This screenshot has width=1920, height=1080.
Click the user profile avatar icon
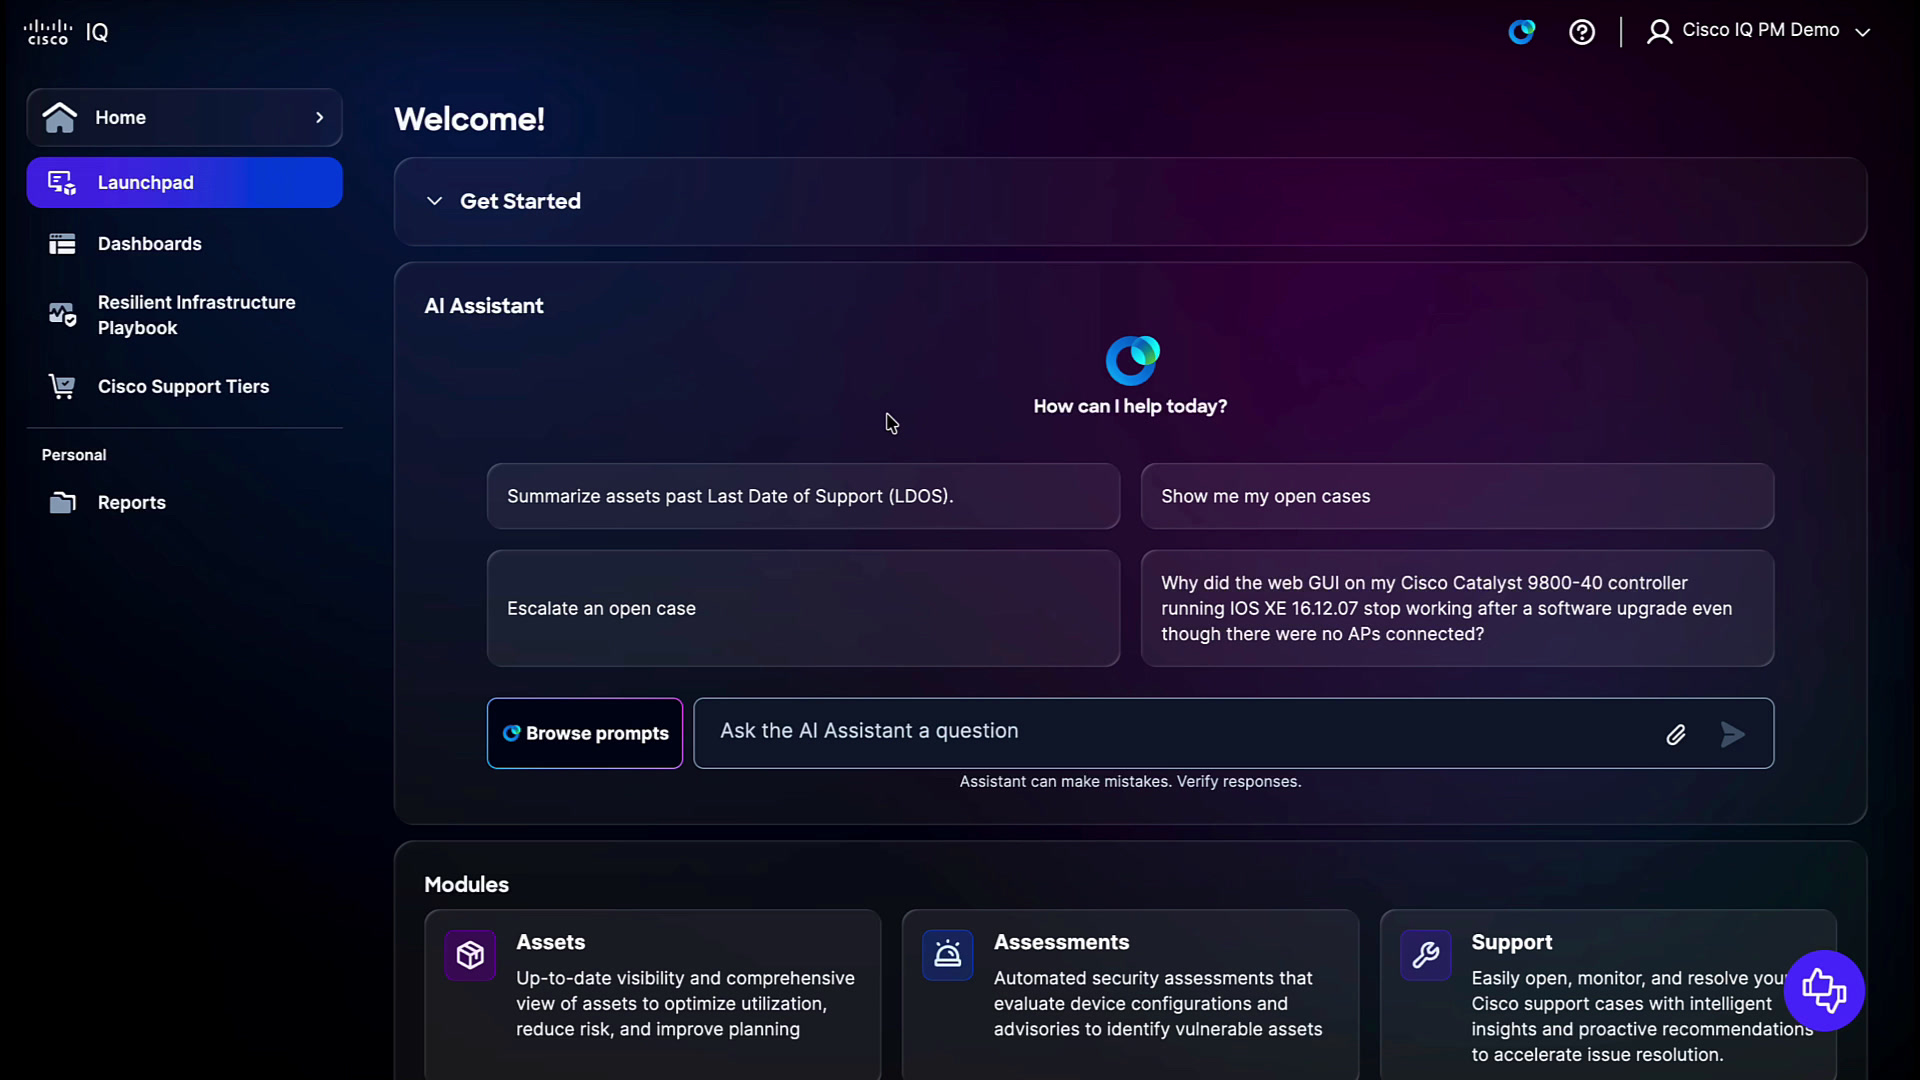click(x=1659, y=32)
